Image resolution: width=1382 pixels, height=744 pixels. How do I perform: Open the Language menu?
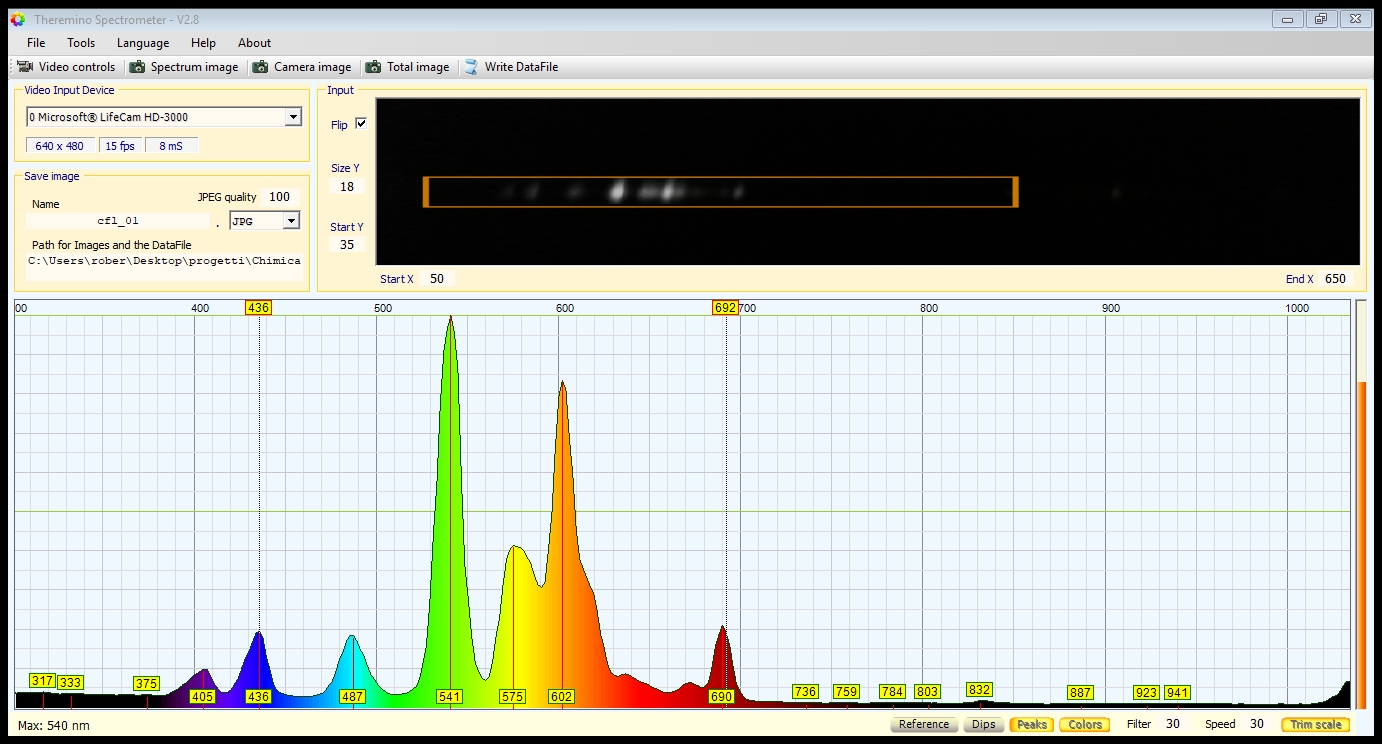[143, 43]
